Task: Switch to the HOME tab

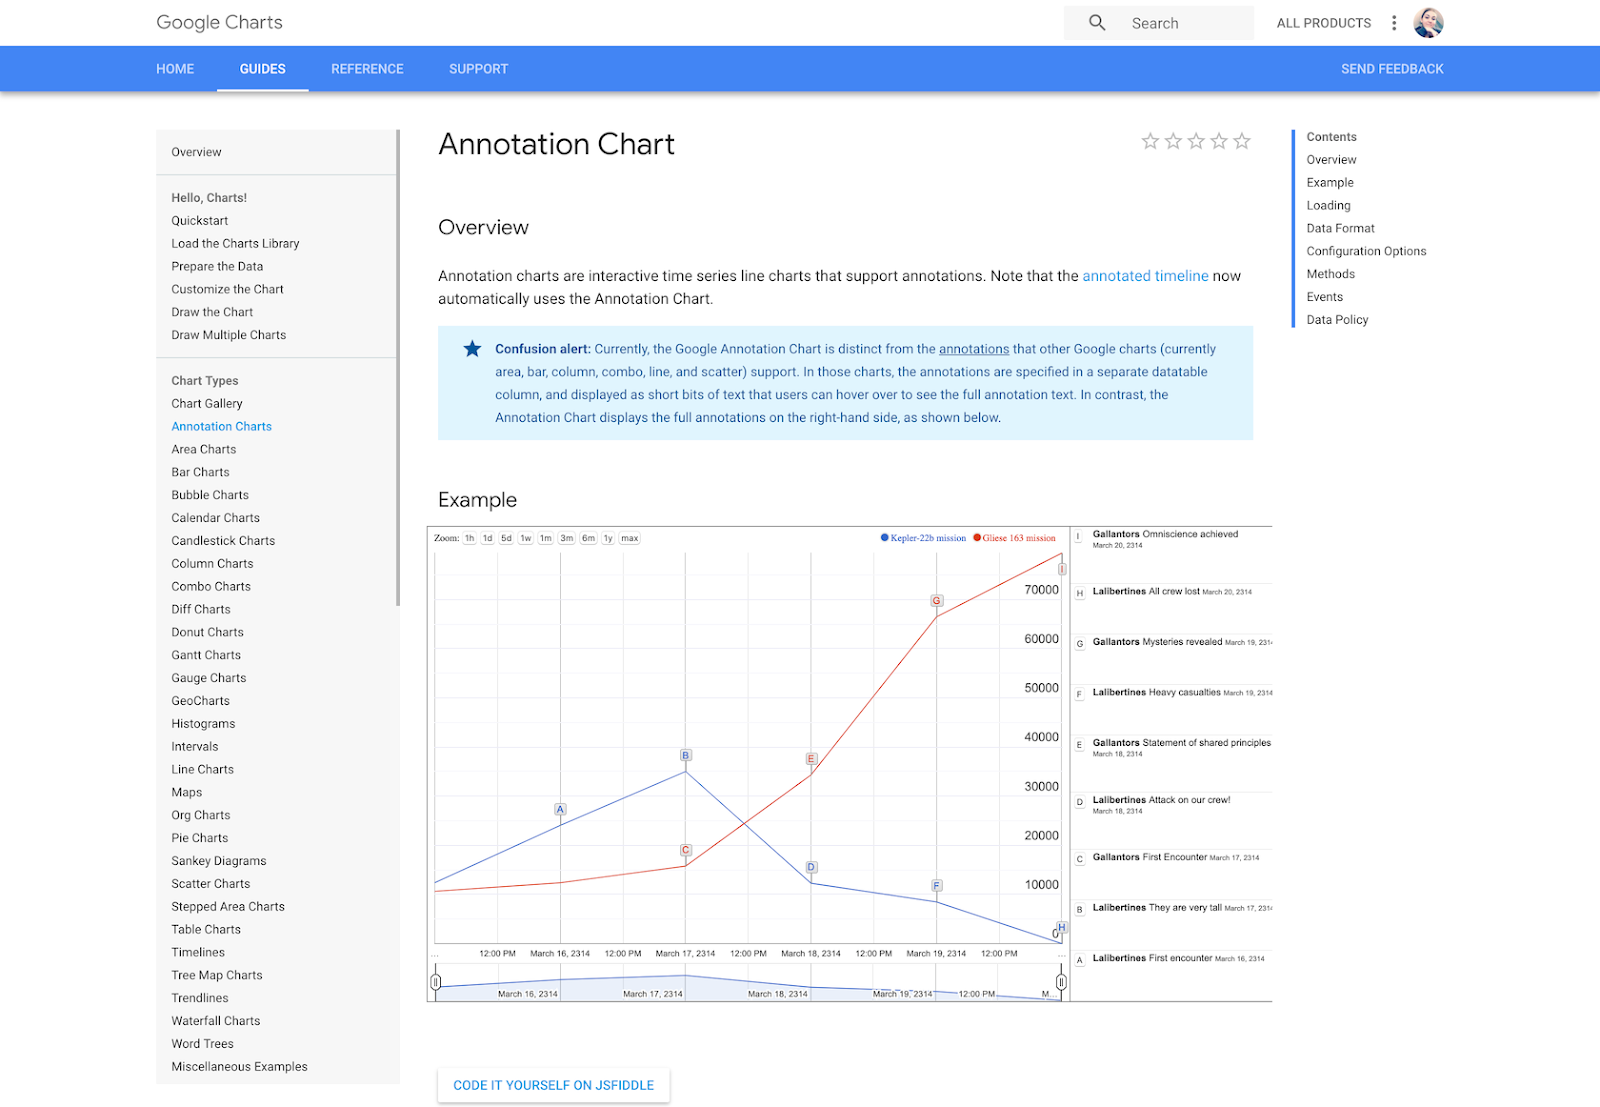Action: 175,68
